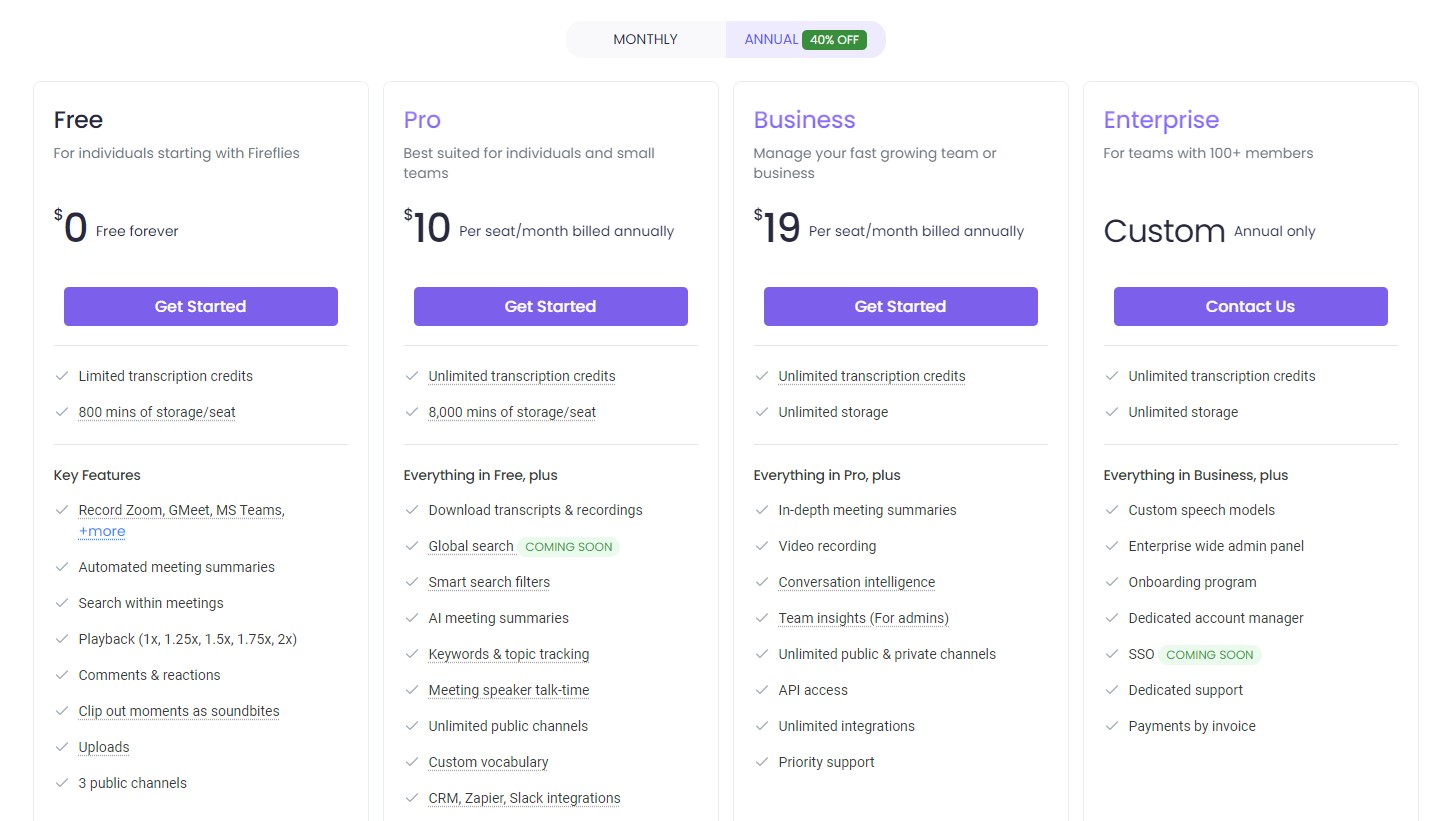Click the checkmark icon next to SSO
1438x821 pixels.
[1112, 654]
